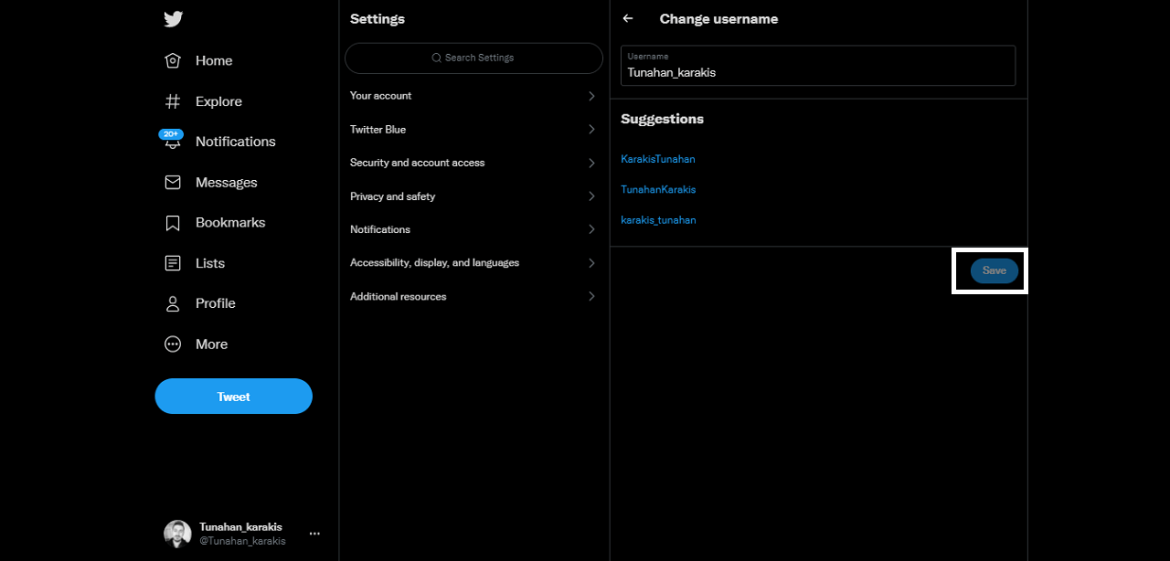Open account options three-dot menu

point(314,534)
